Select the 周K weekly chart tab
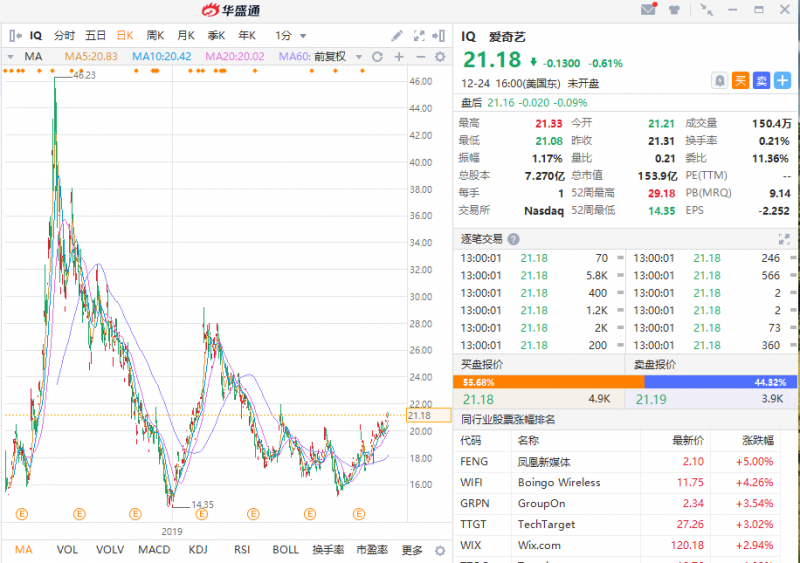Screen dimensions: 800x563 tap(155, 36)
